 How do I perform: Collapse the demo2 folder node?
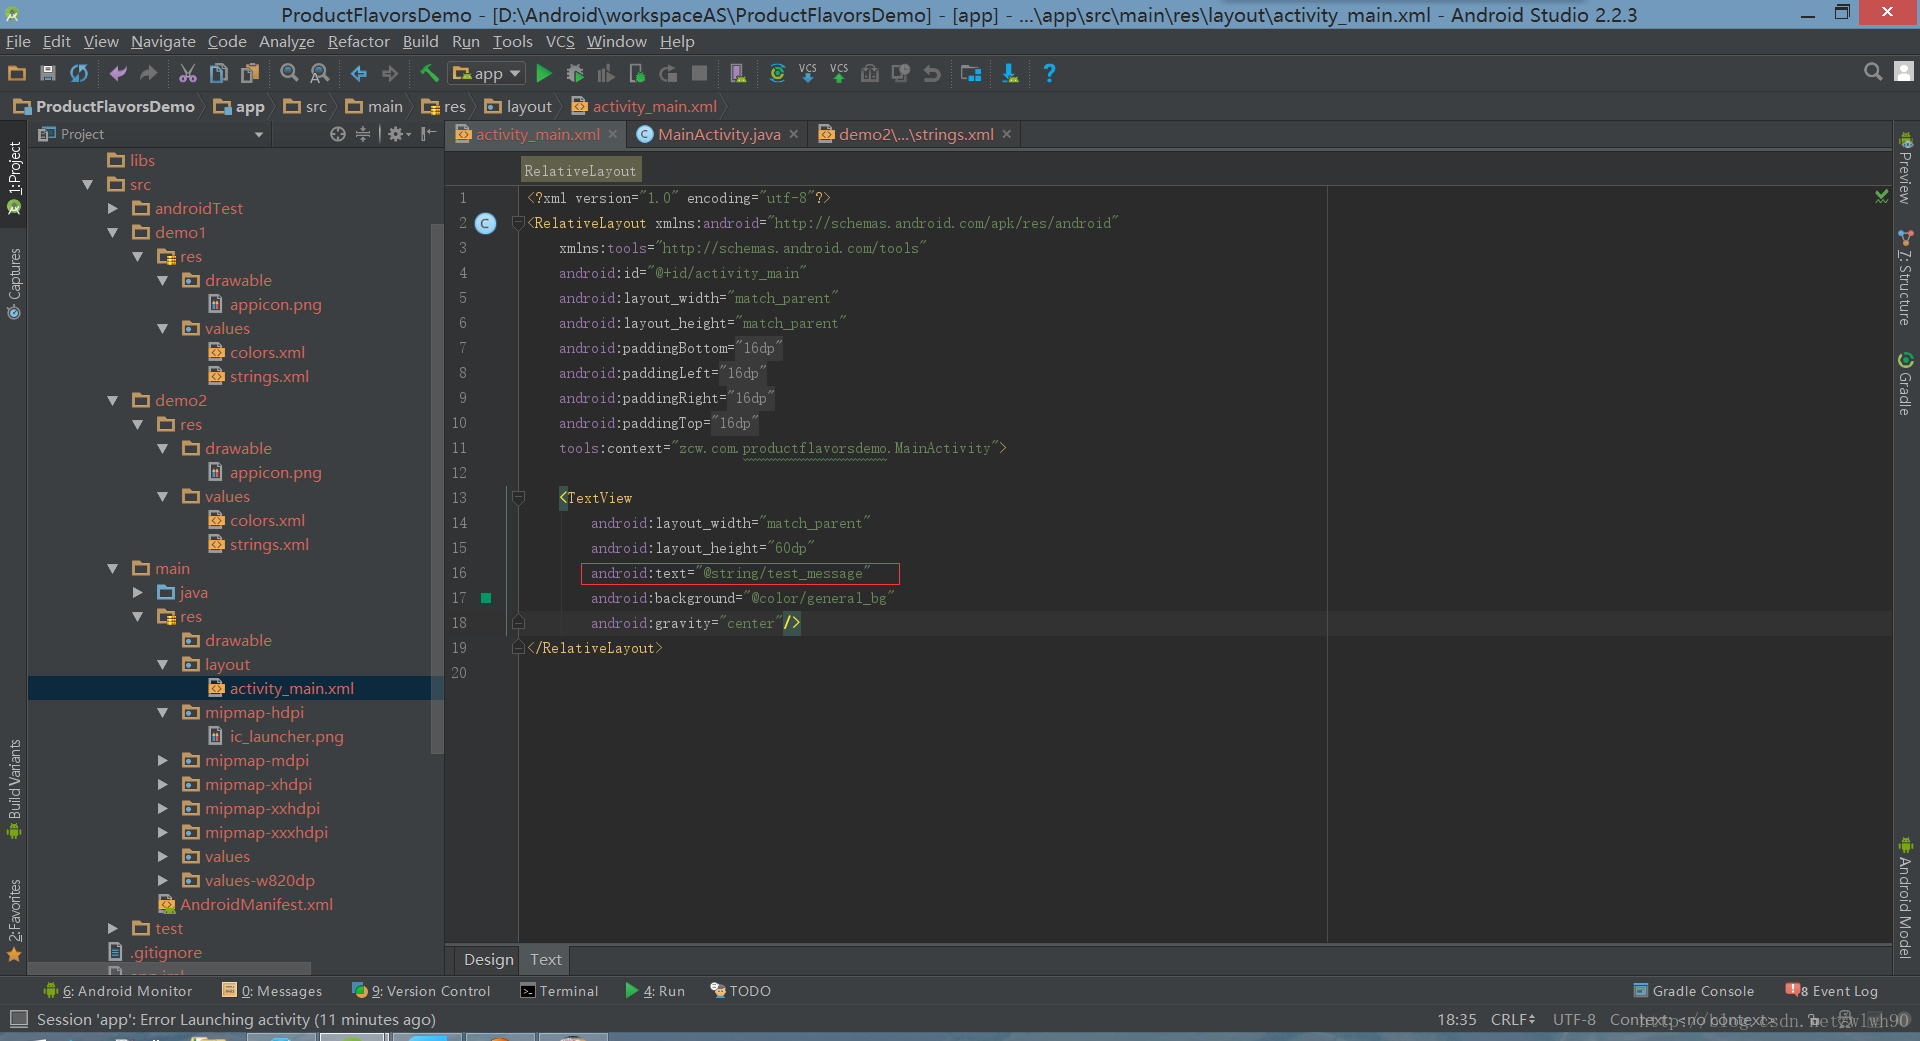click(x=113, y=400)
